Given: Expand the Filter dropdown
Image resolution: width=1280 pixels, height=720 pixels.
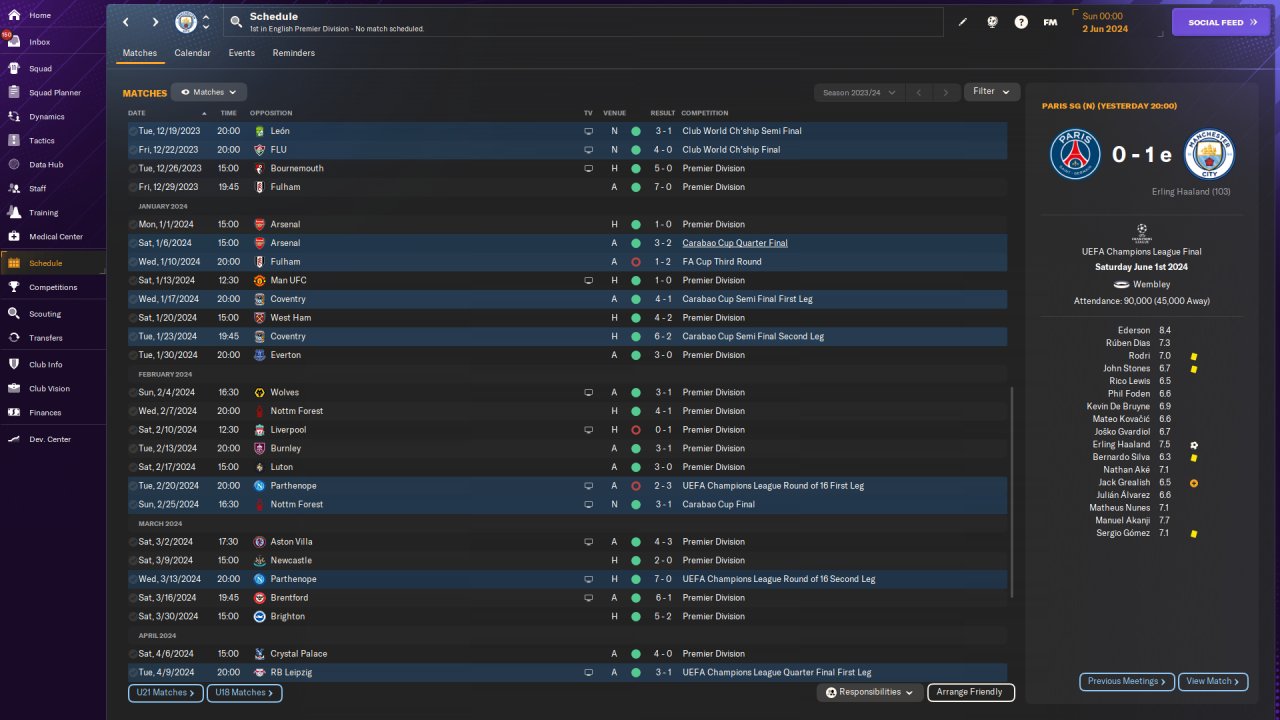Looking at the screenshot, I should (992, 92).
